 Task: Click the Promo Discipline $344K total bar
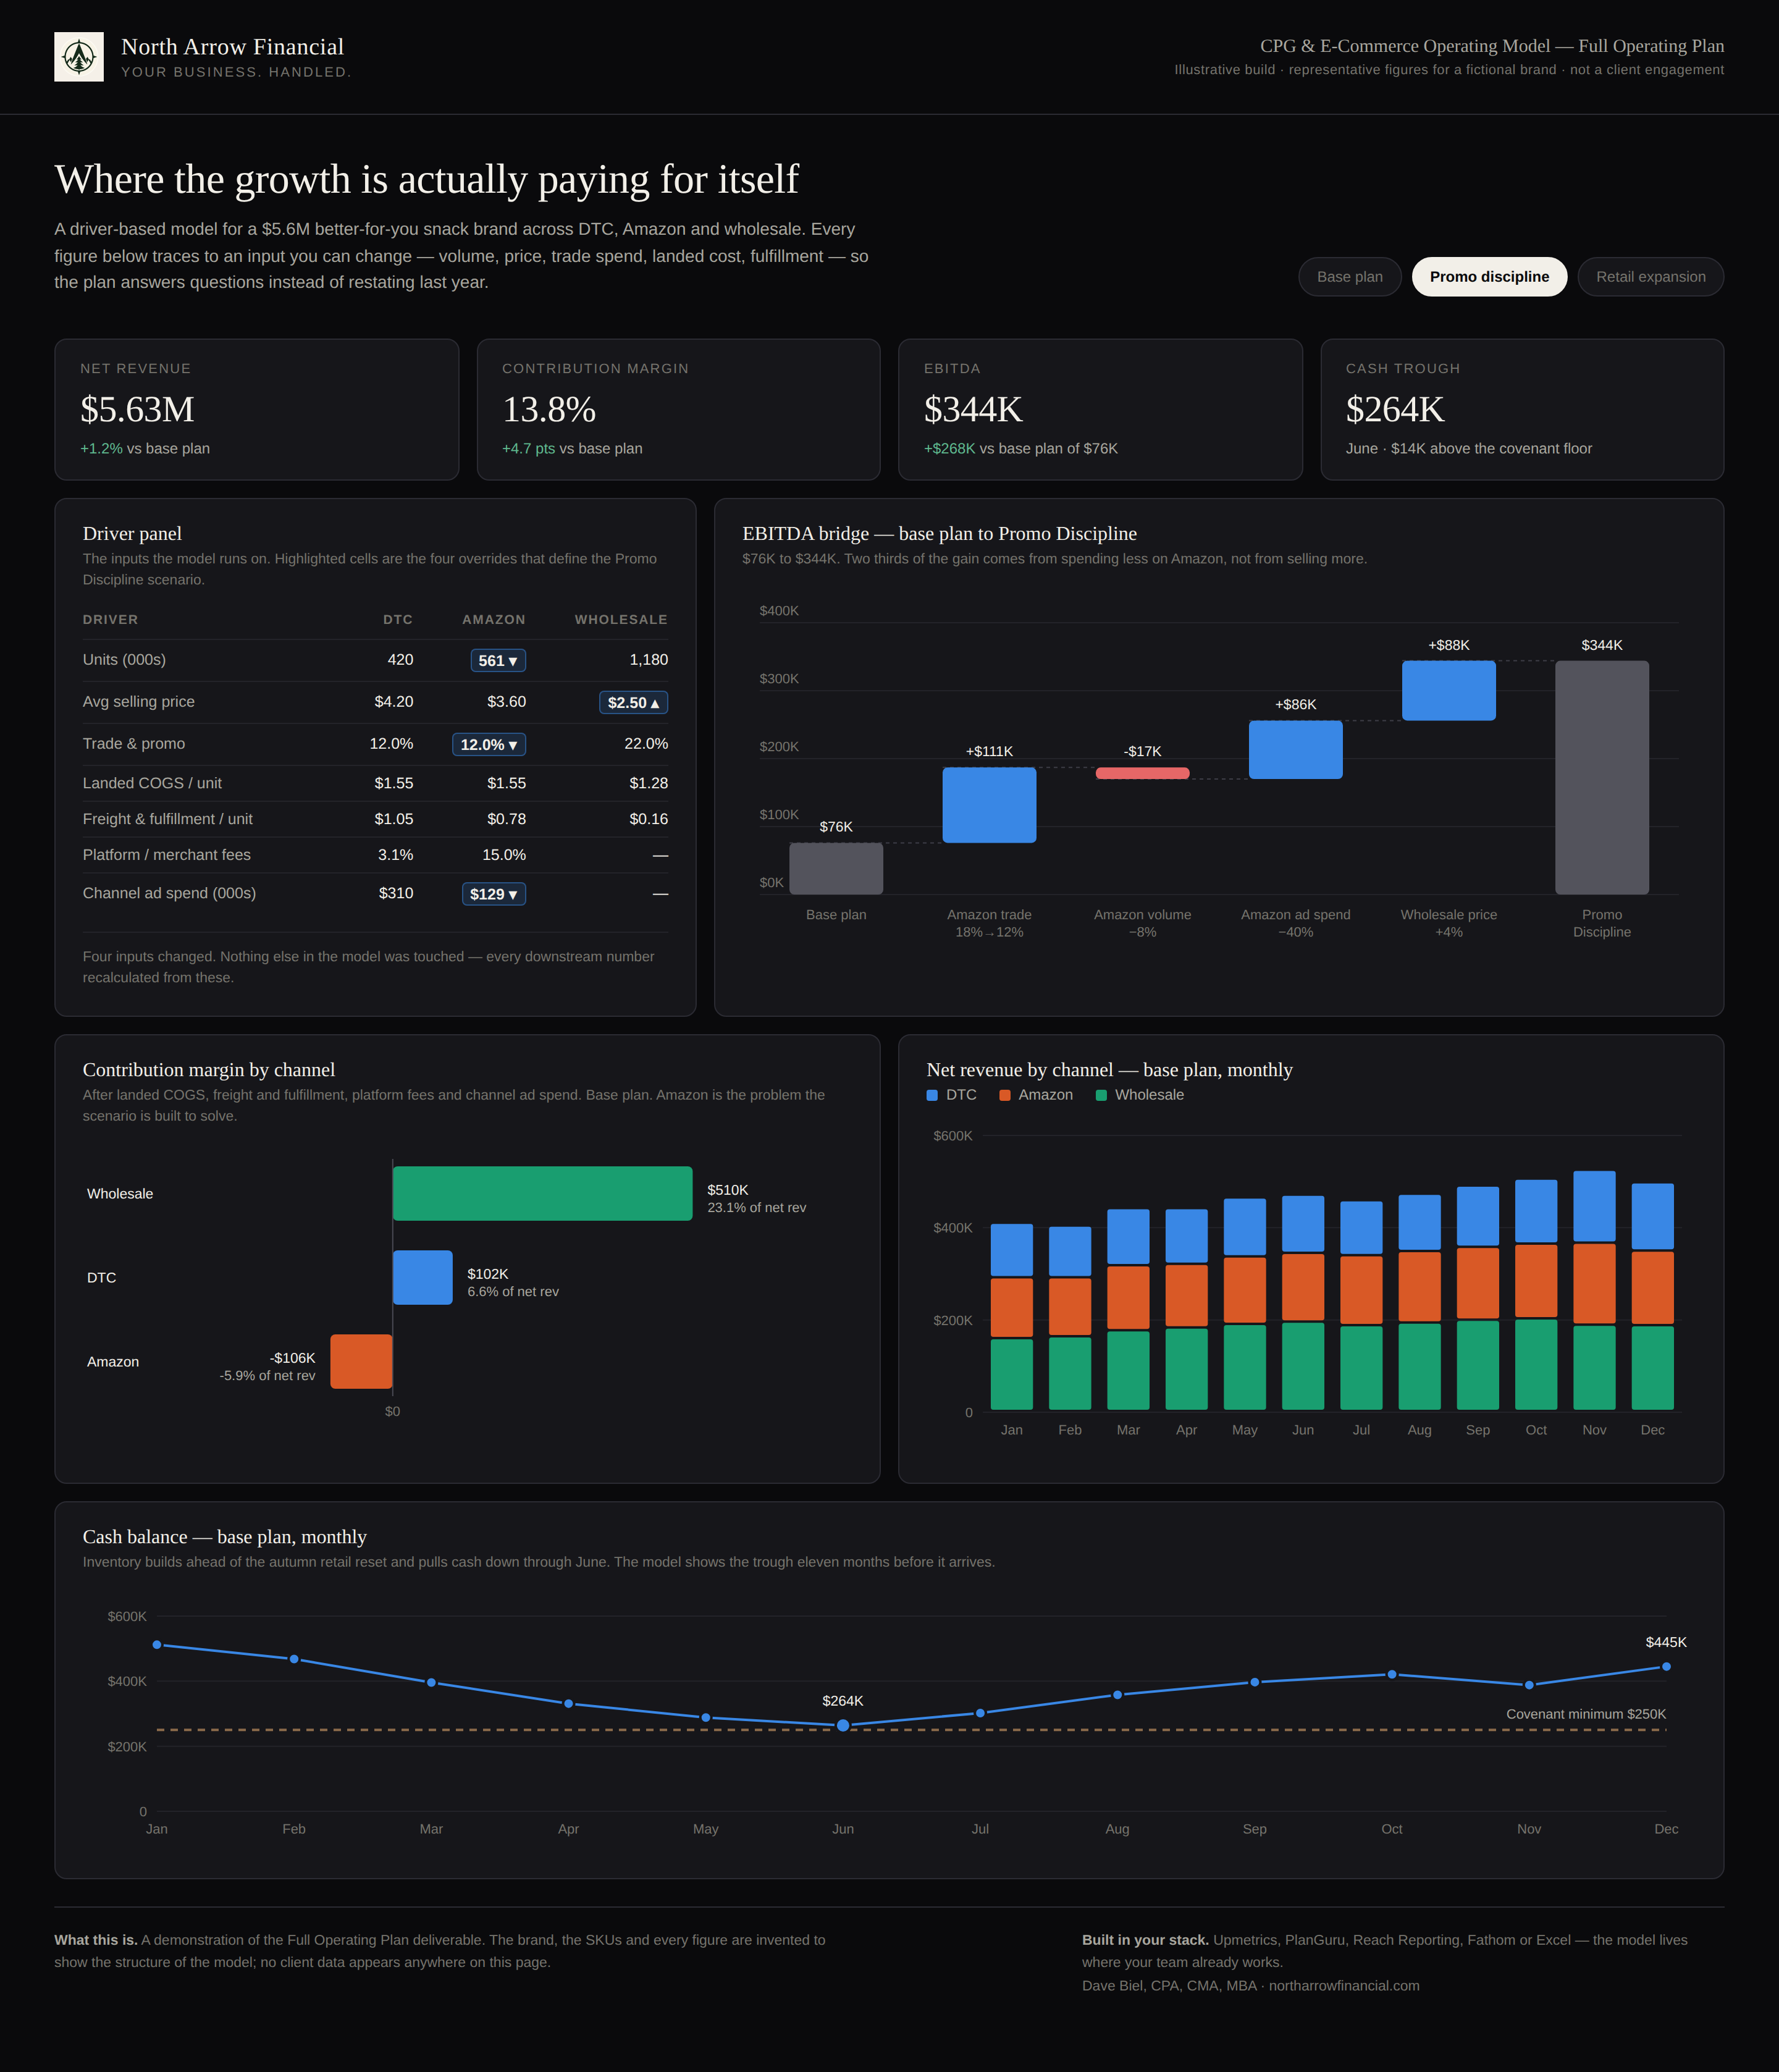point(1601,777)
